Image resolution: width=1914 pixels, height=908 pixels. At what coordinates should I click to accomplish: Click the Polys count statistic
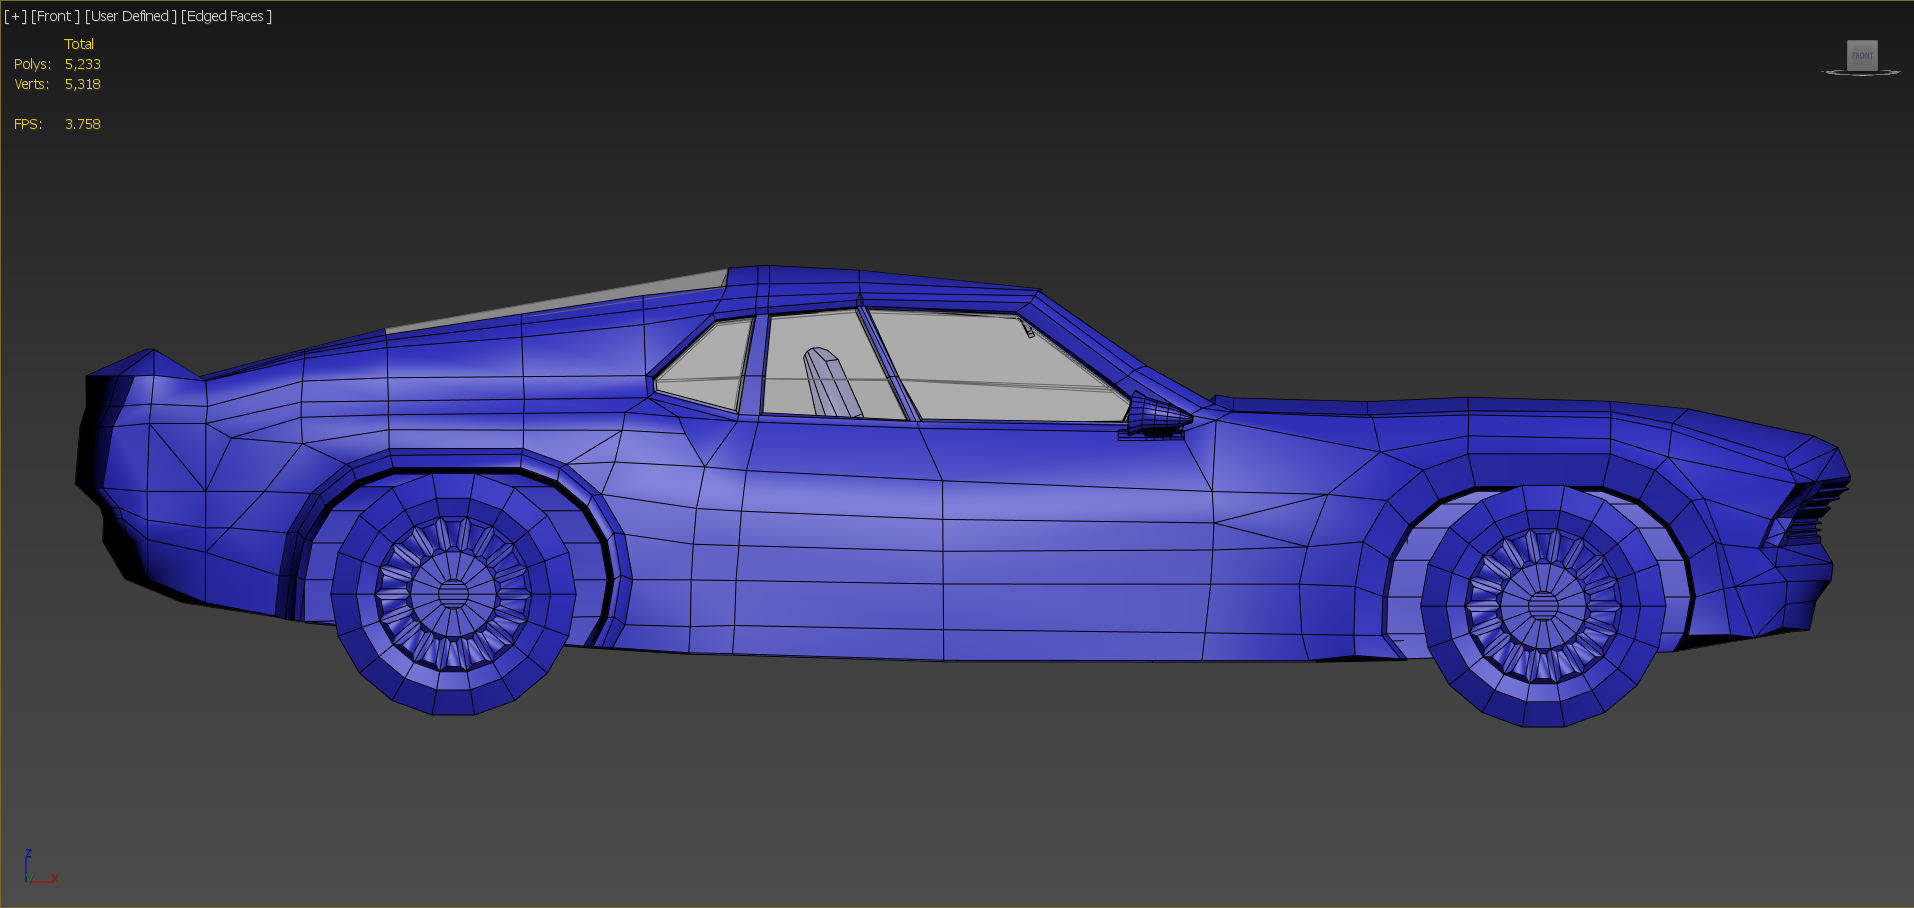coord(82,64)
